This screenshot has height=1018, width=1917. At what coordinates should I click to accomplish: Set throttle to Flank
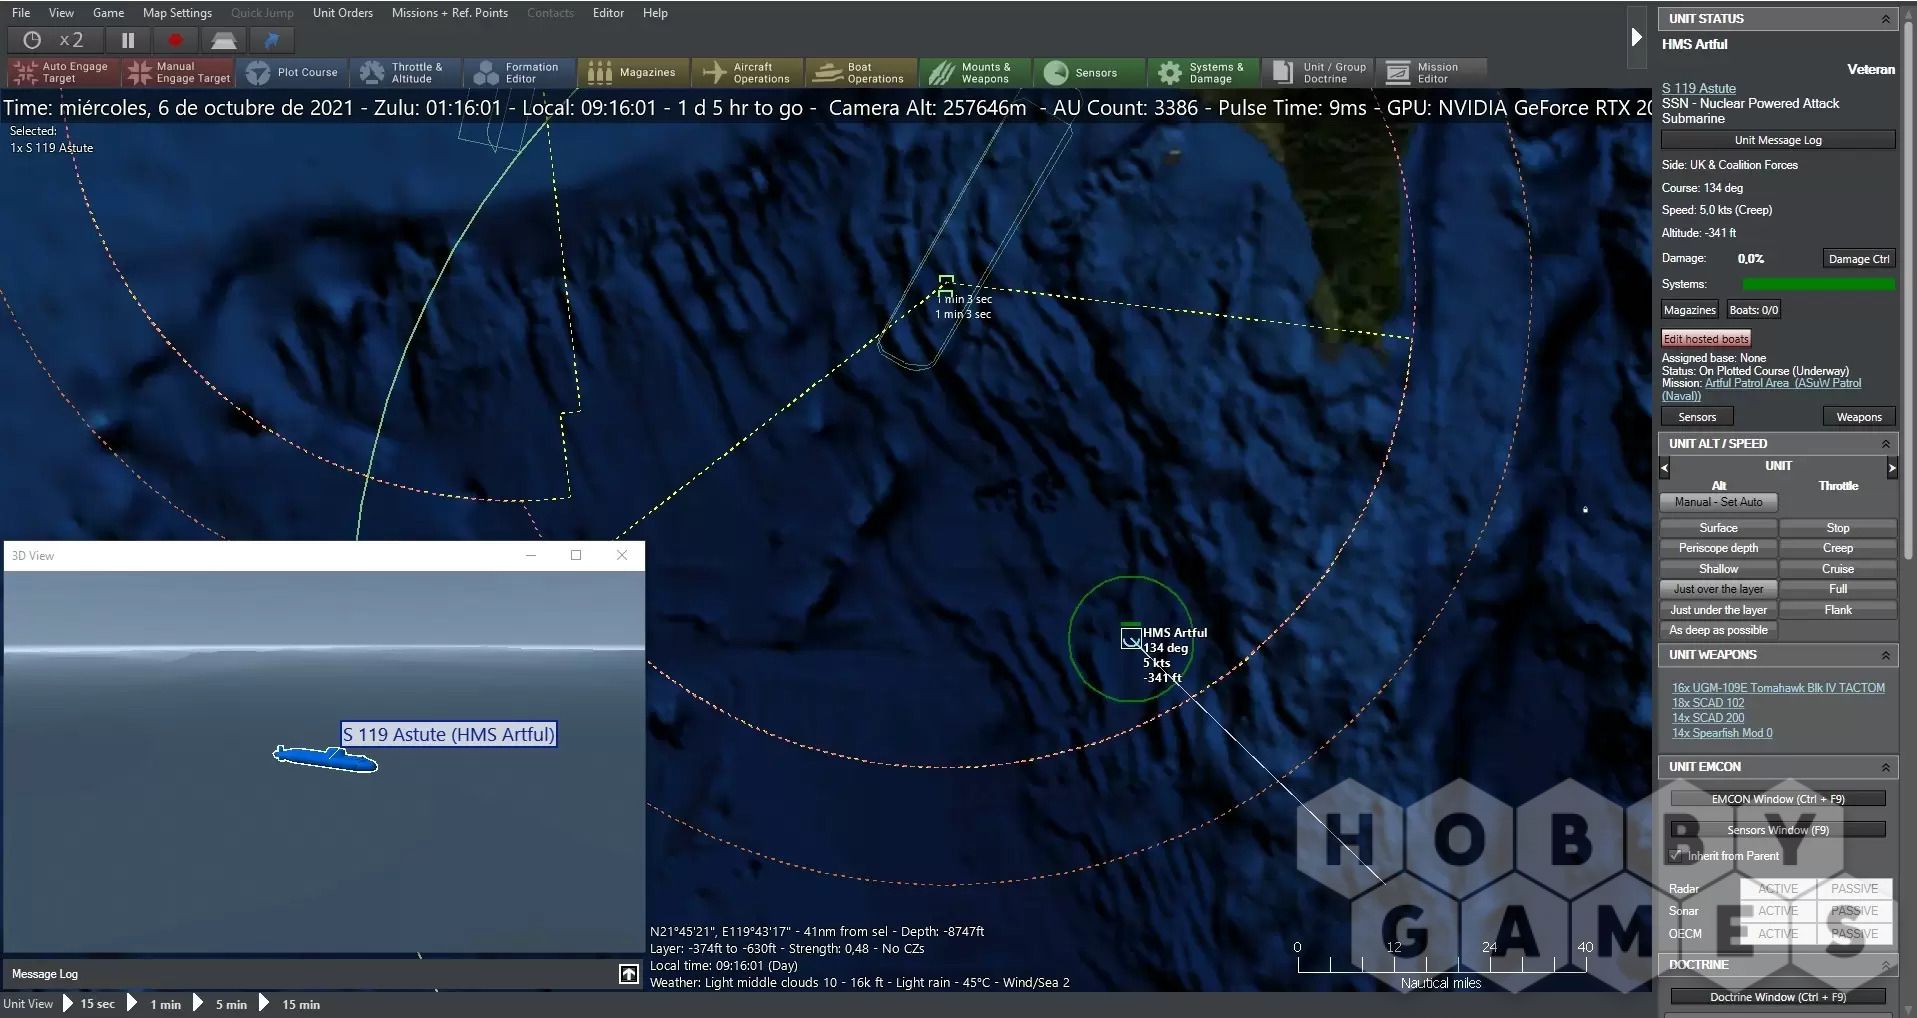pyautogui.click(x=1837, y=610)
